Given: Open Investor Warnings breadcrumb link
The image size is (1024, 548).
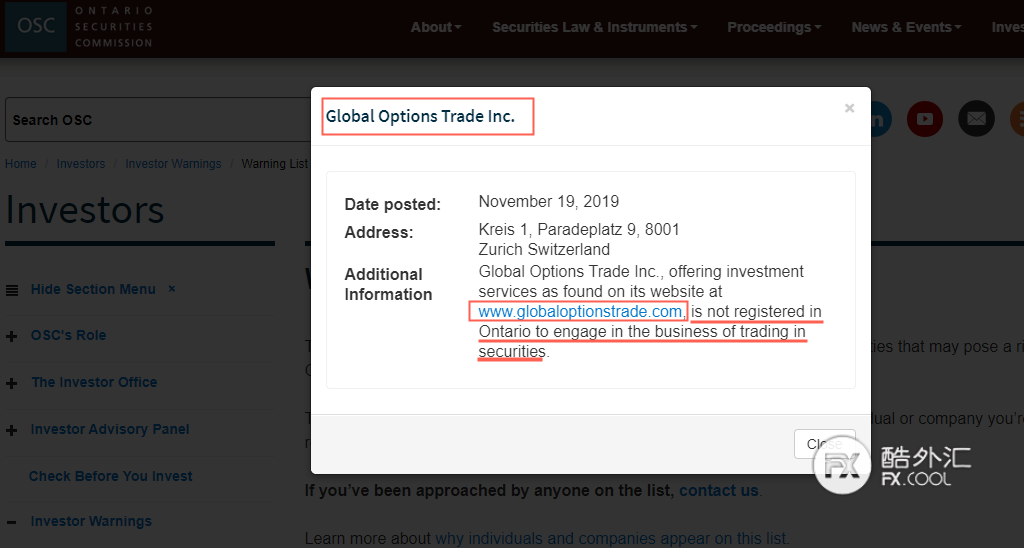Looking at the screenshot, I should (x=173, y=163).
